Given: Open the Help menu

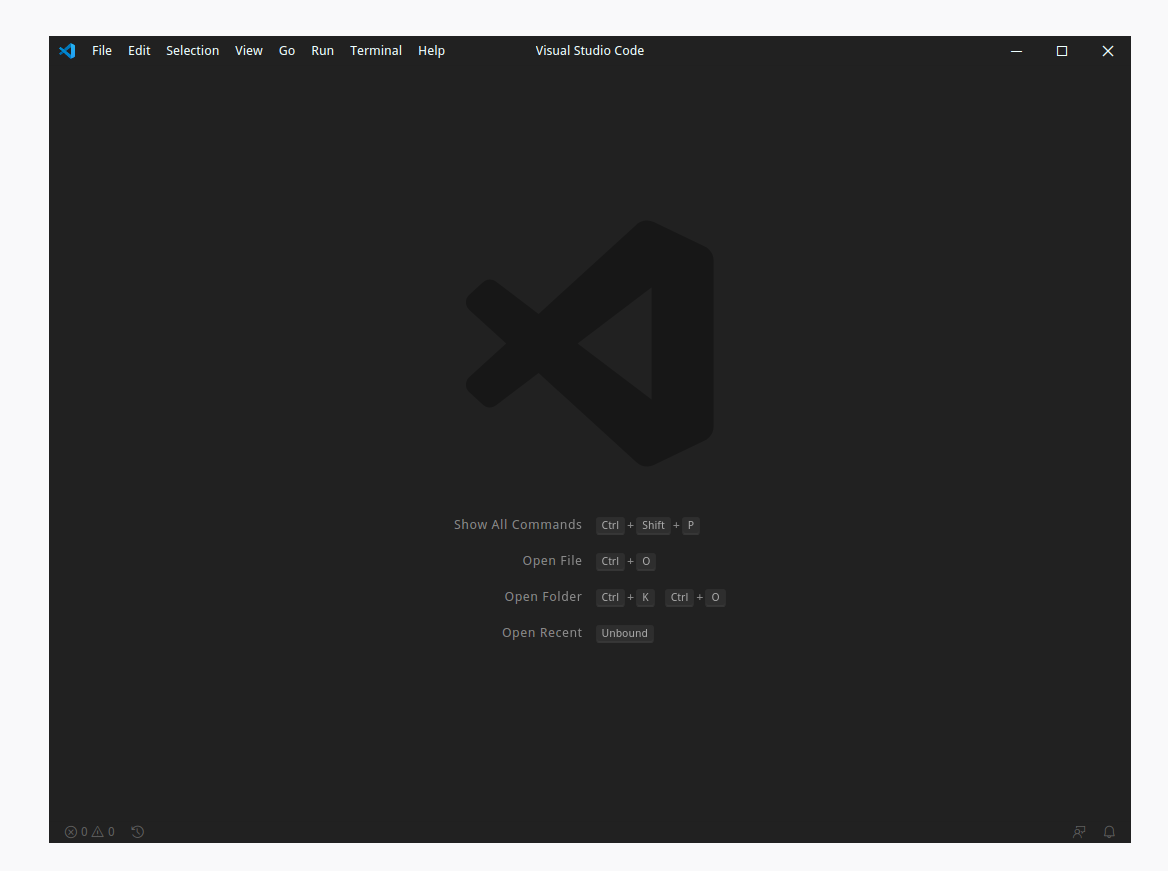Looking at the screenshot, I should pos(431,51).
